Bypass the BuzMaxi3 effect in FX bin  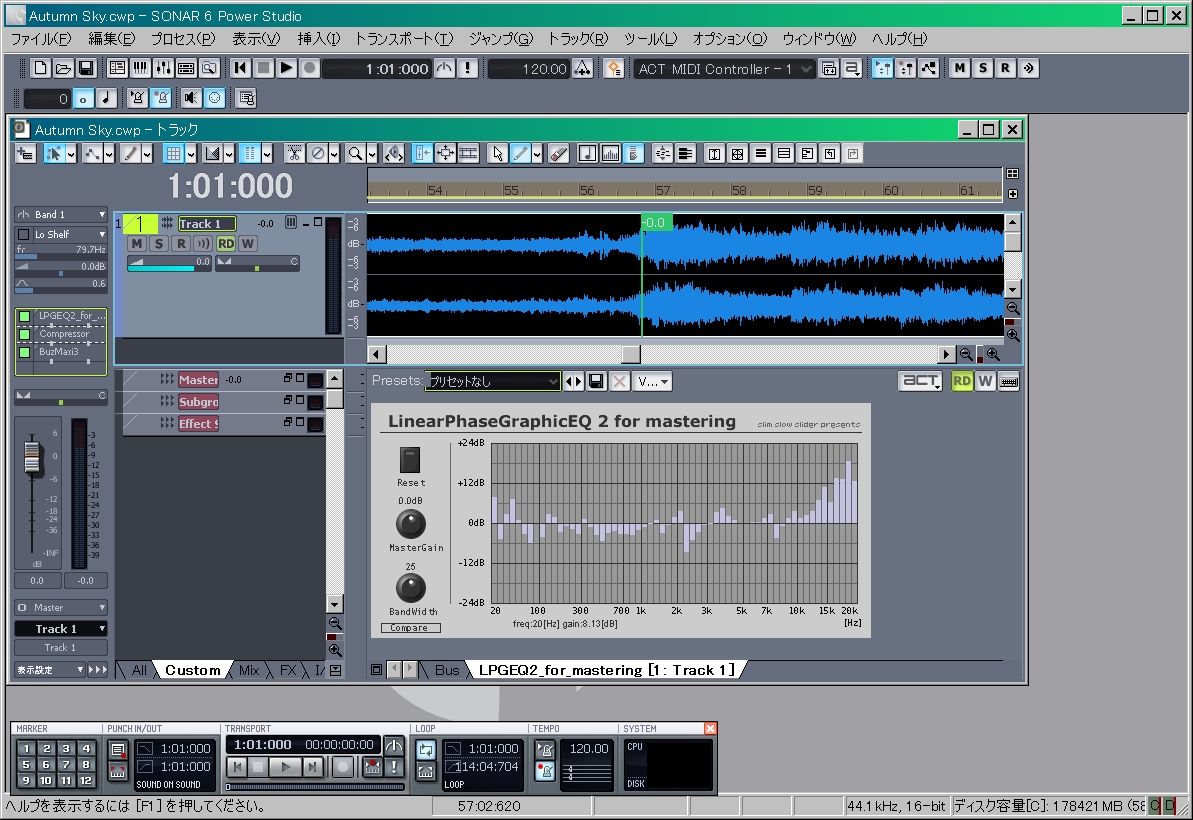click(24, 352)
